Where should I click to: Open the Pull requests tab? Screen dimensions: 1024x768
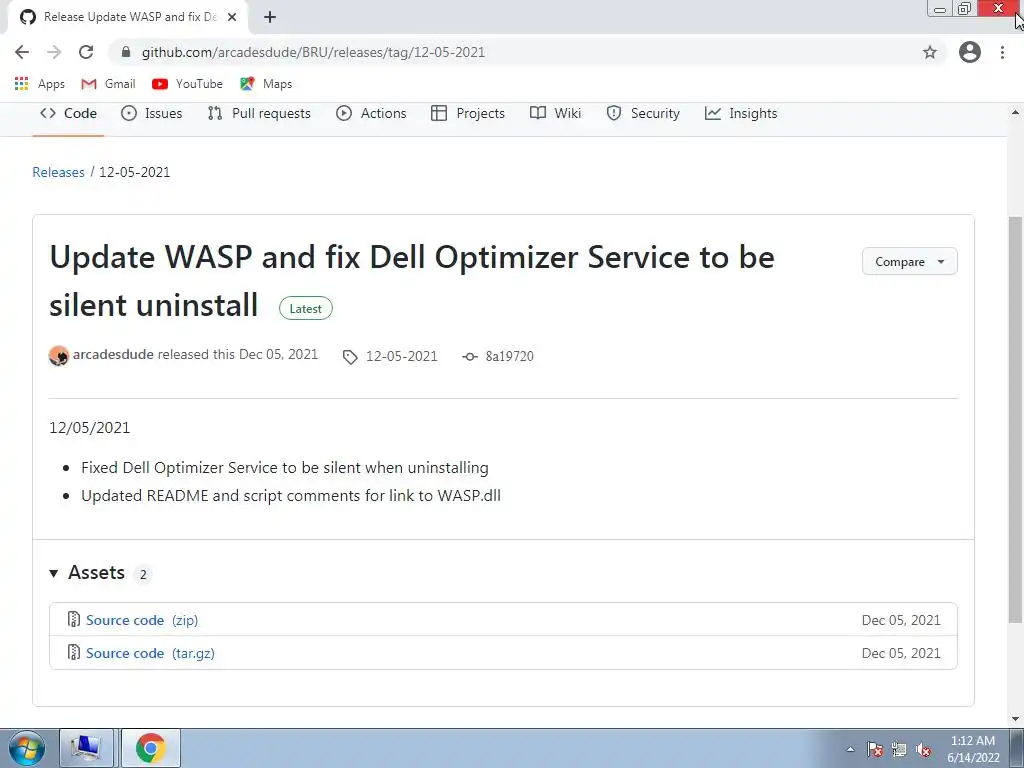[259, 114]
